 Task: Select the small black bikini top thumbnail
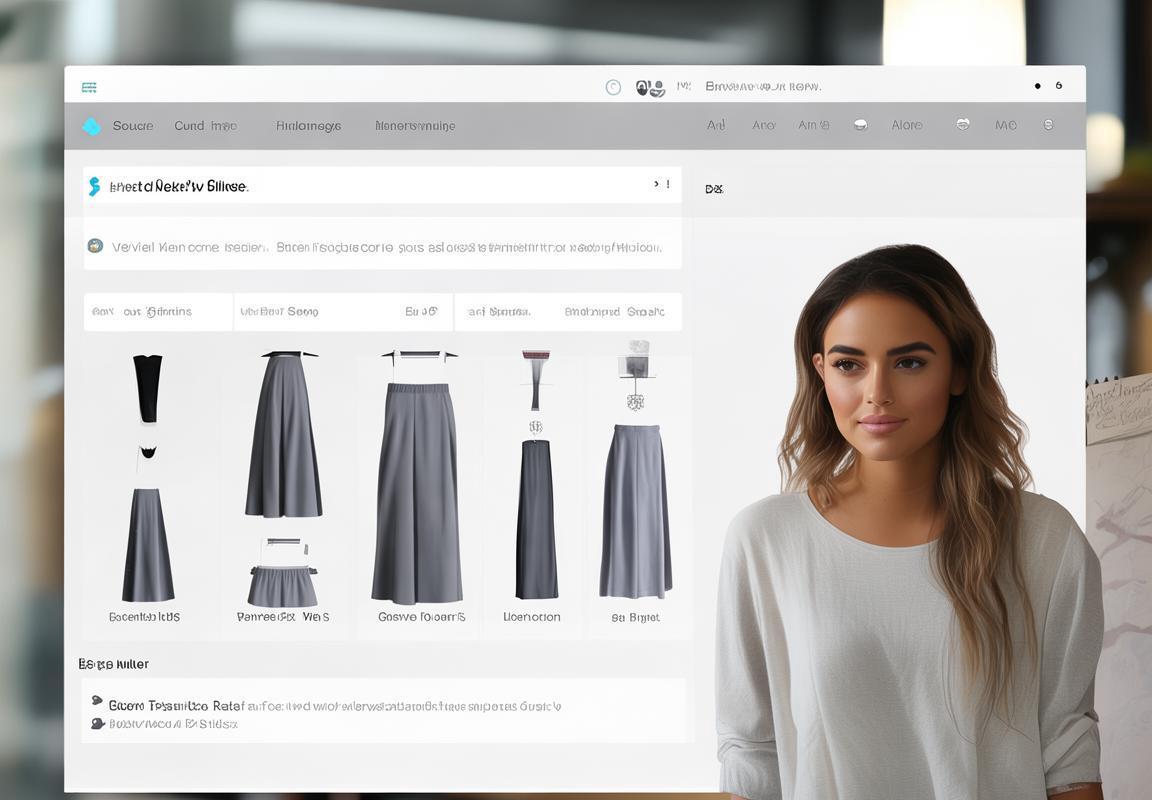point(148,452)
